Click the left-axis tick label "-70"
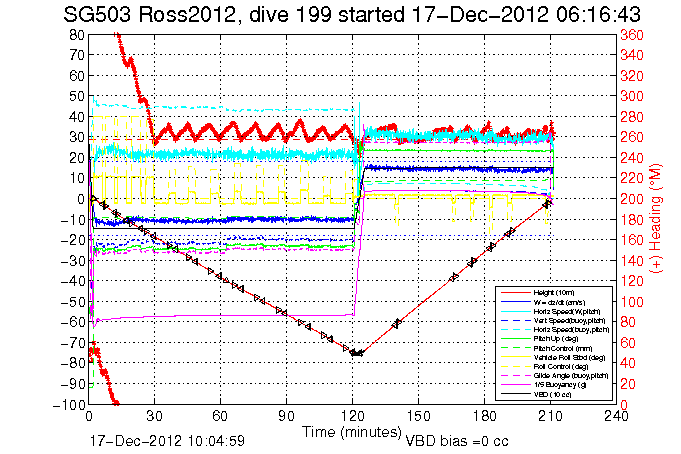Image resolution: width=681 pixels, height=454 pixels. click(x=73, y=343)
